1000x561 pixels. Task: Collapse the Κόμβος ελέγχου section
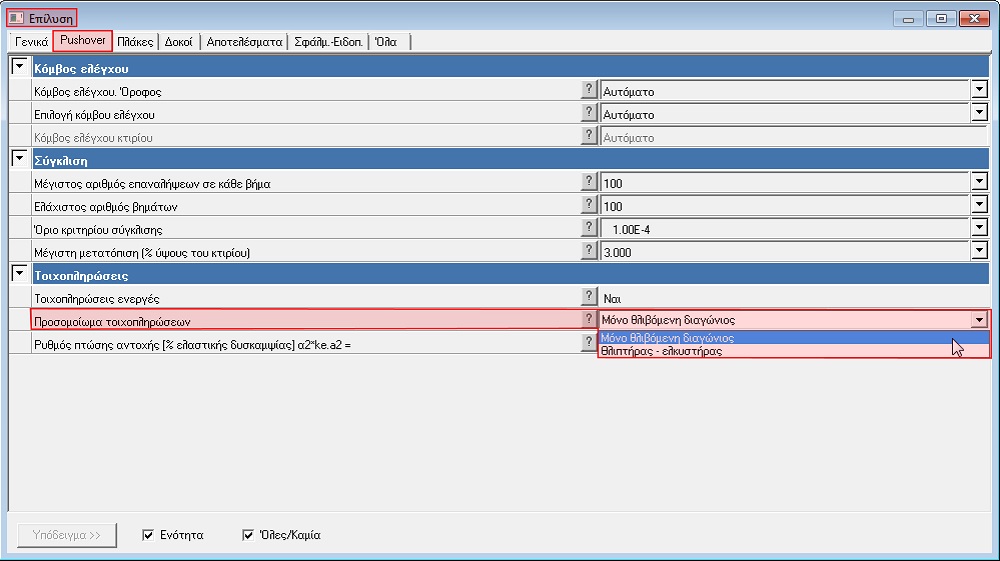19,68
